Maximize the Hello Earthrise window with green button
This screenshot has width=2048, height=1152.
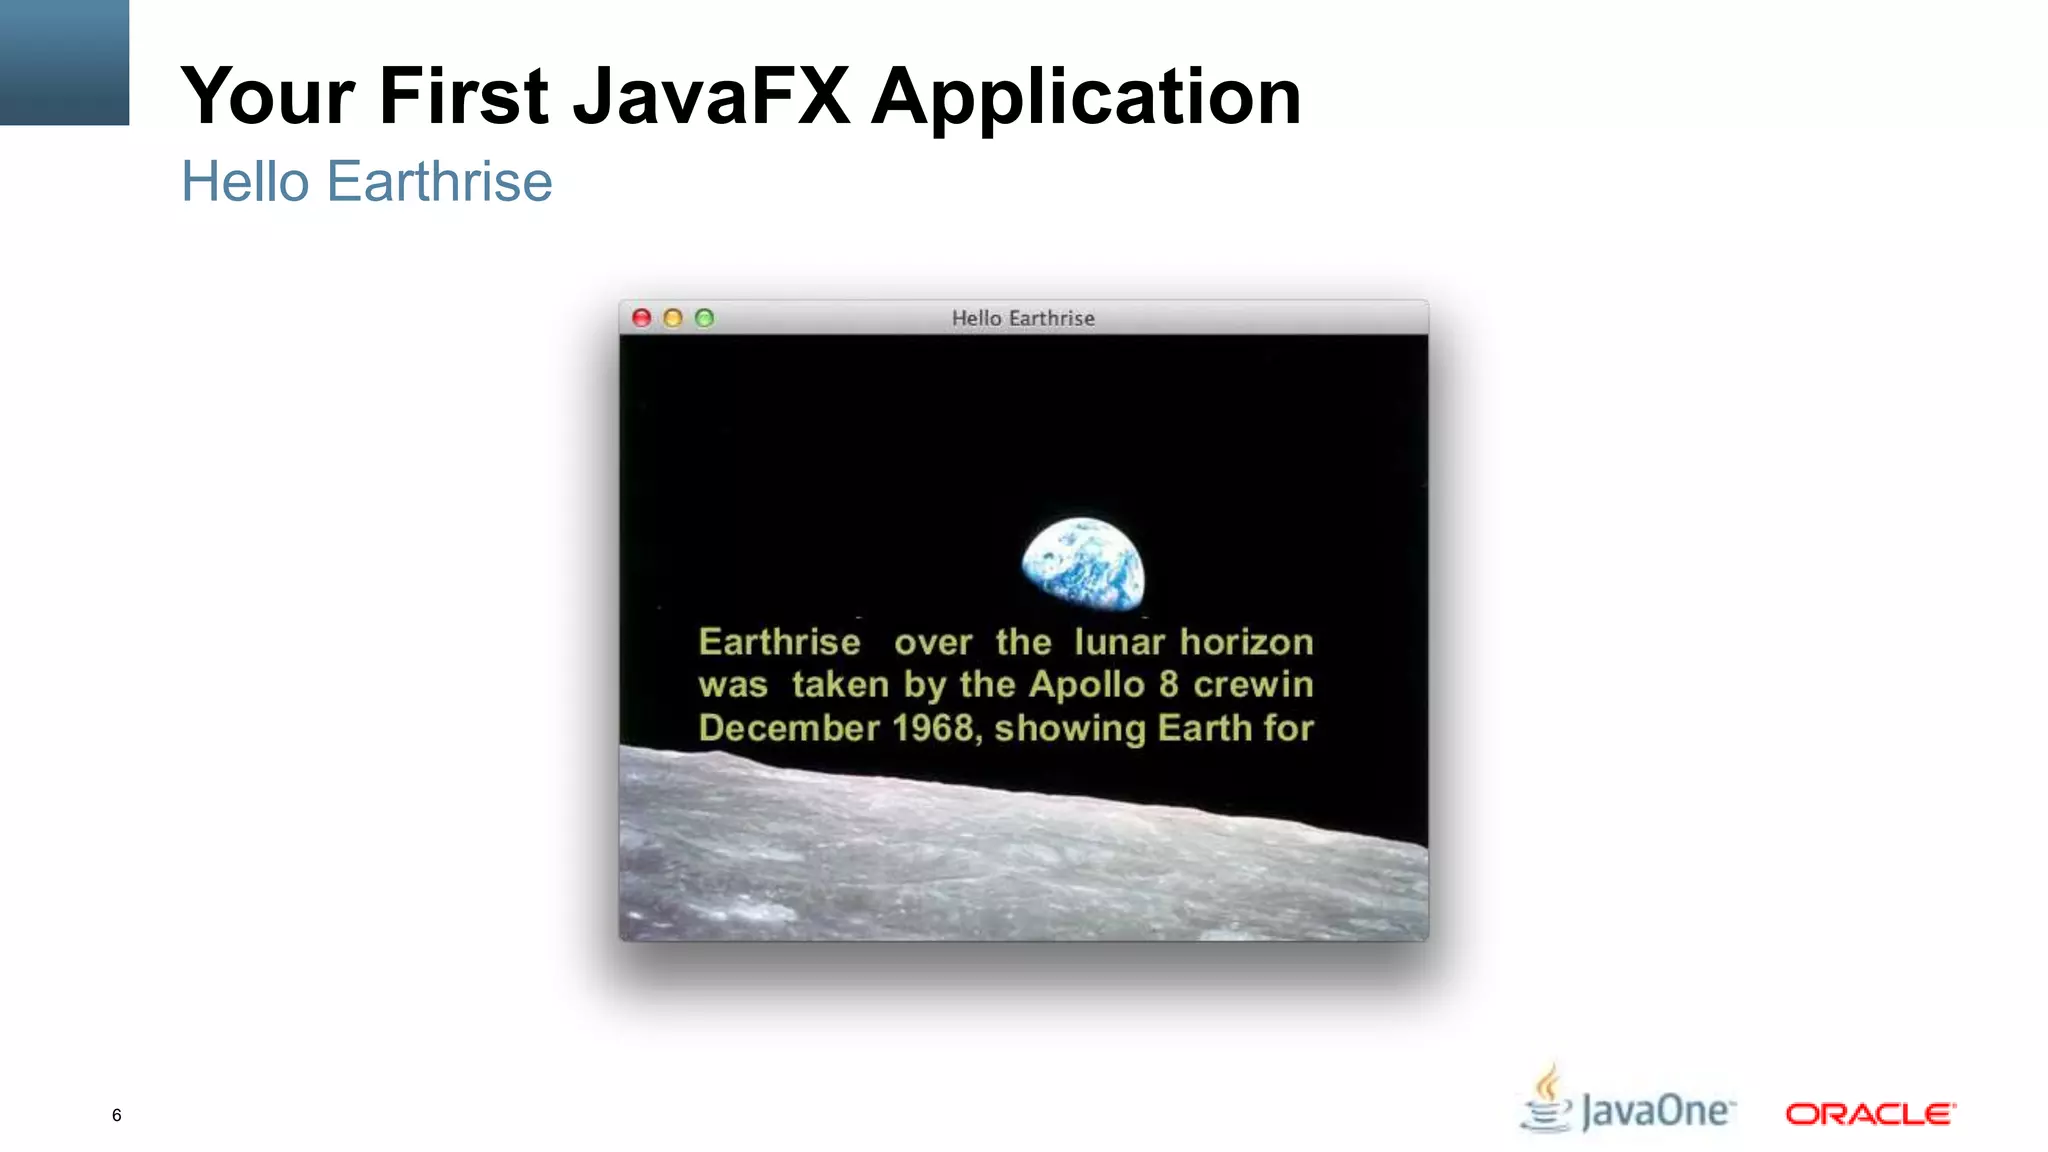(704, 318)
